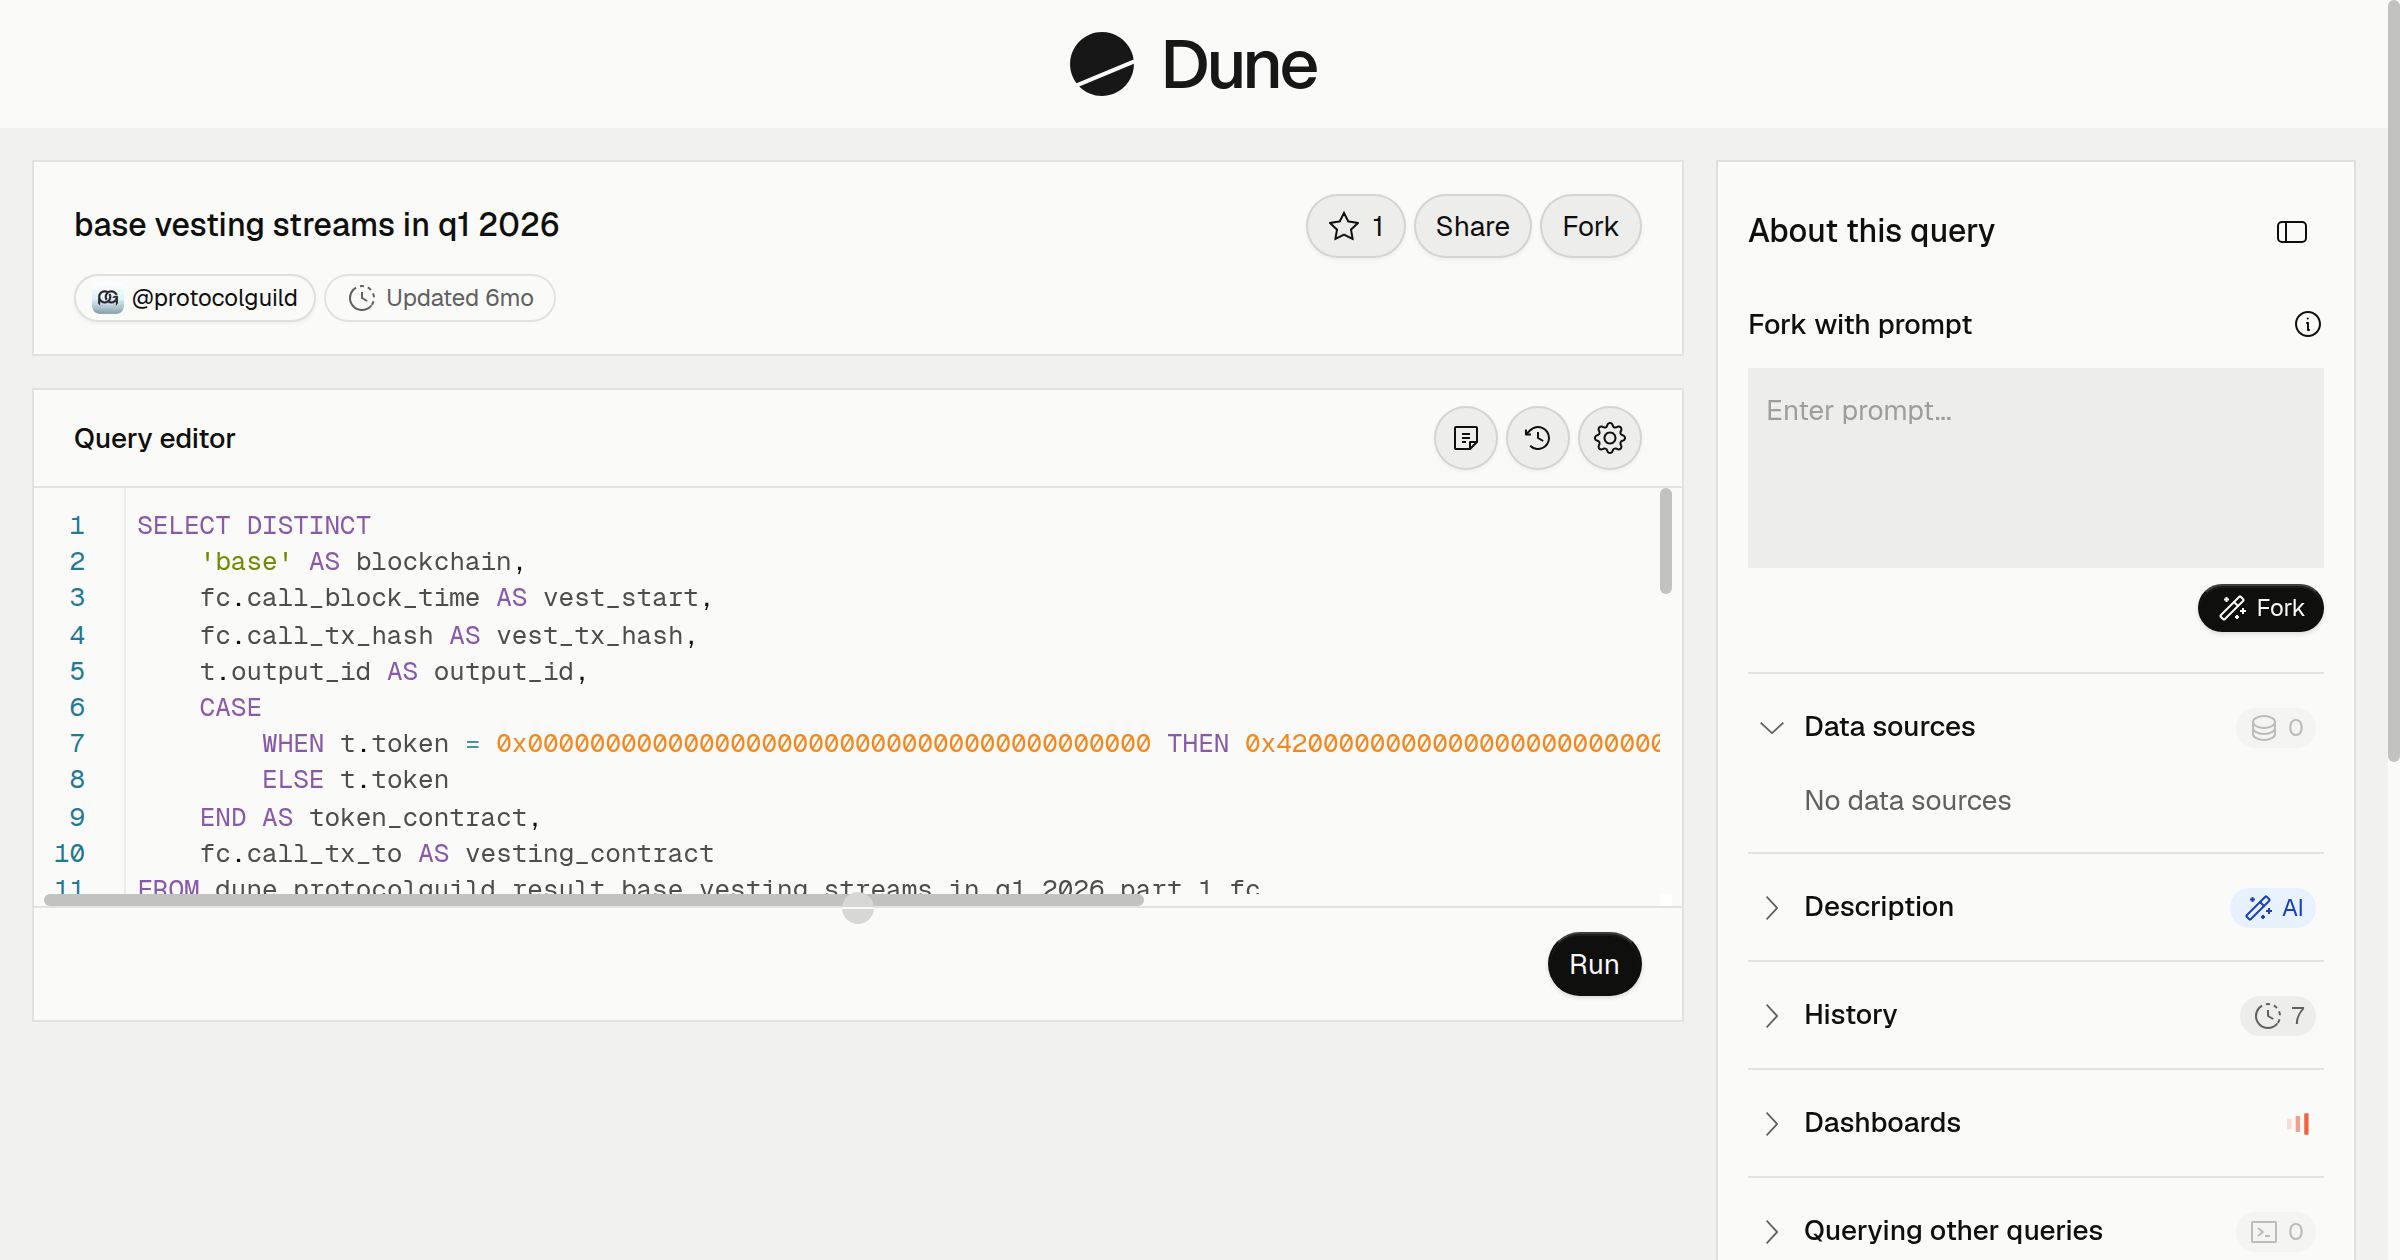This screenshot has width=2400, height=1260.
Task: Click 'ELSE t.token' in the editor
Action: (355, 780)
